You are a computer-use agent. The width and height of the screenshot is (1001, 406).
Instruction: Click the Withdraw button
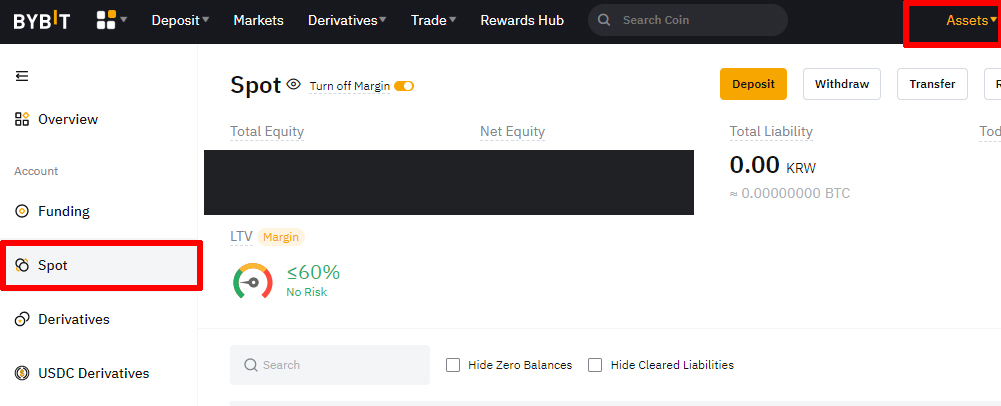842,84
